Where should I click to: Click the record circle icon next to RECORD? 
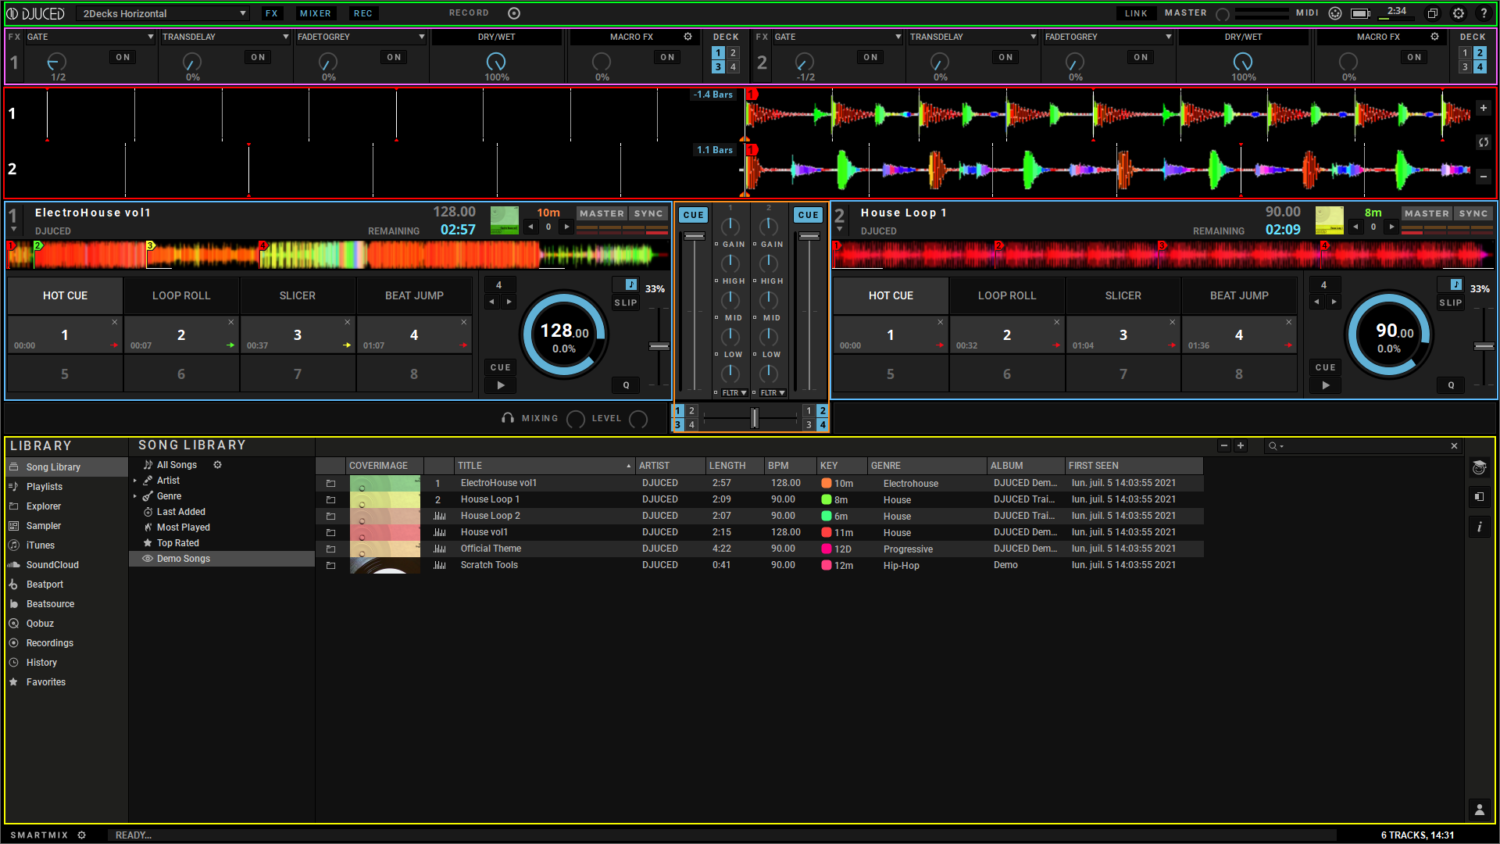[x=514, y=13]
